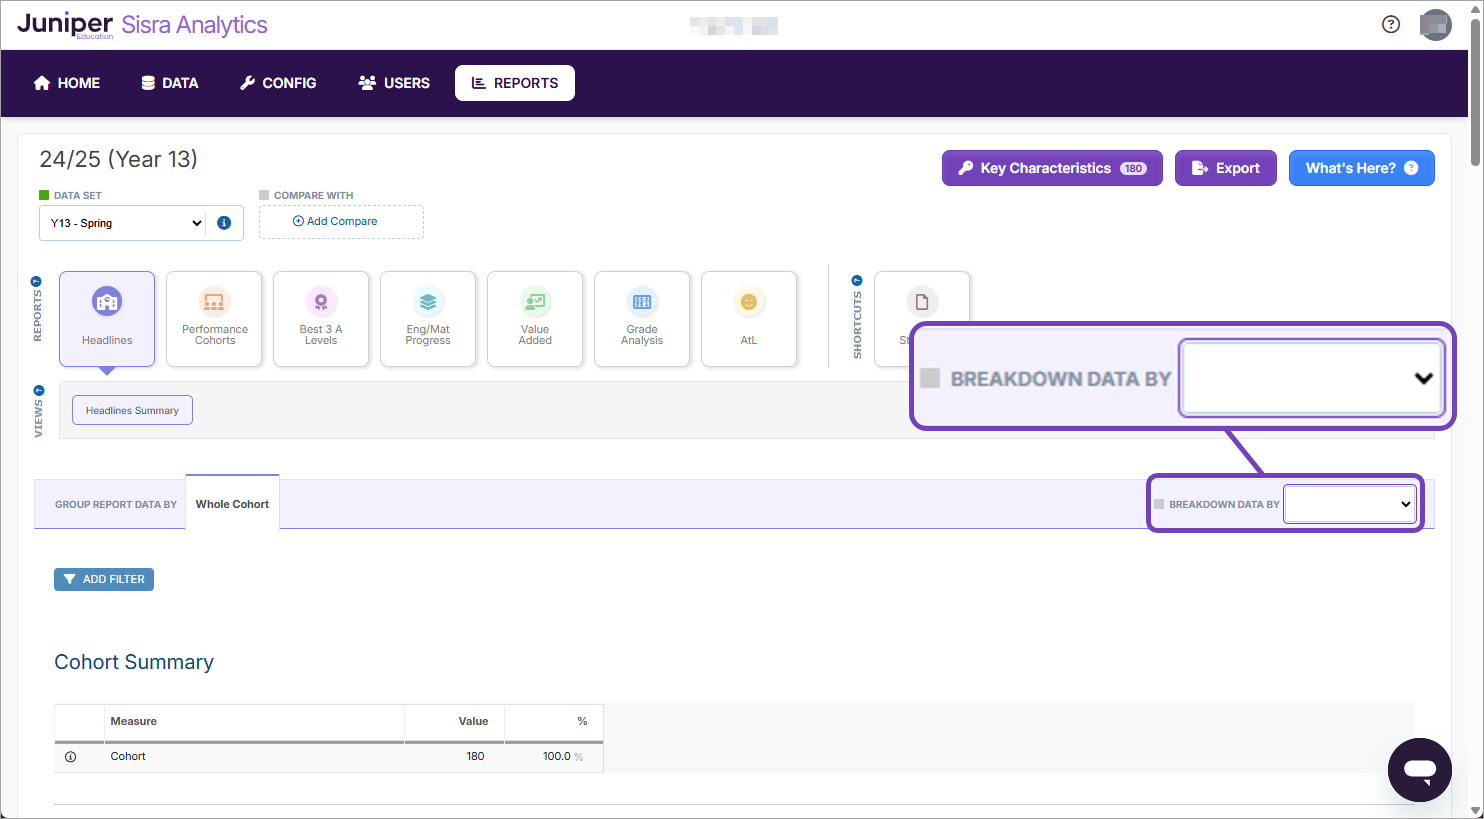Expand the Breakdown Data By dropdown

click(1350, 504)
